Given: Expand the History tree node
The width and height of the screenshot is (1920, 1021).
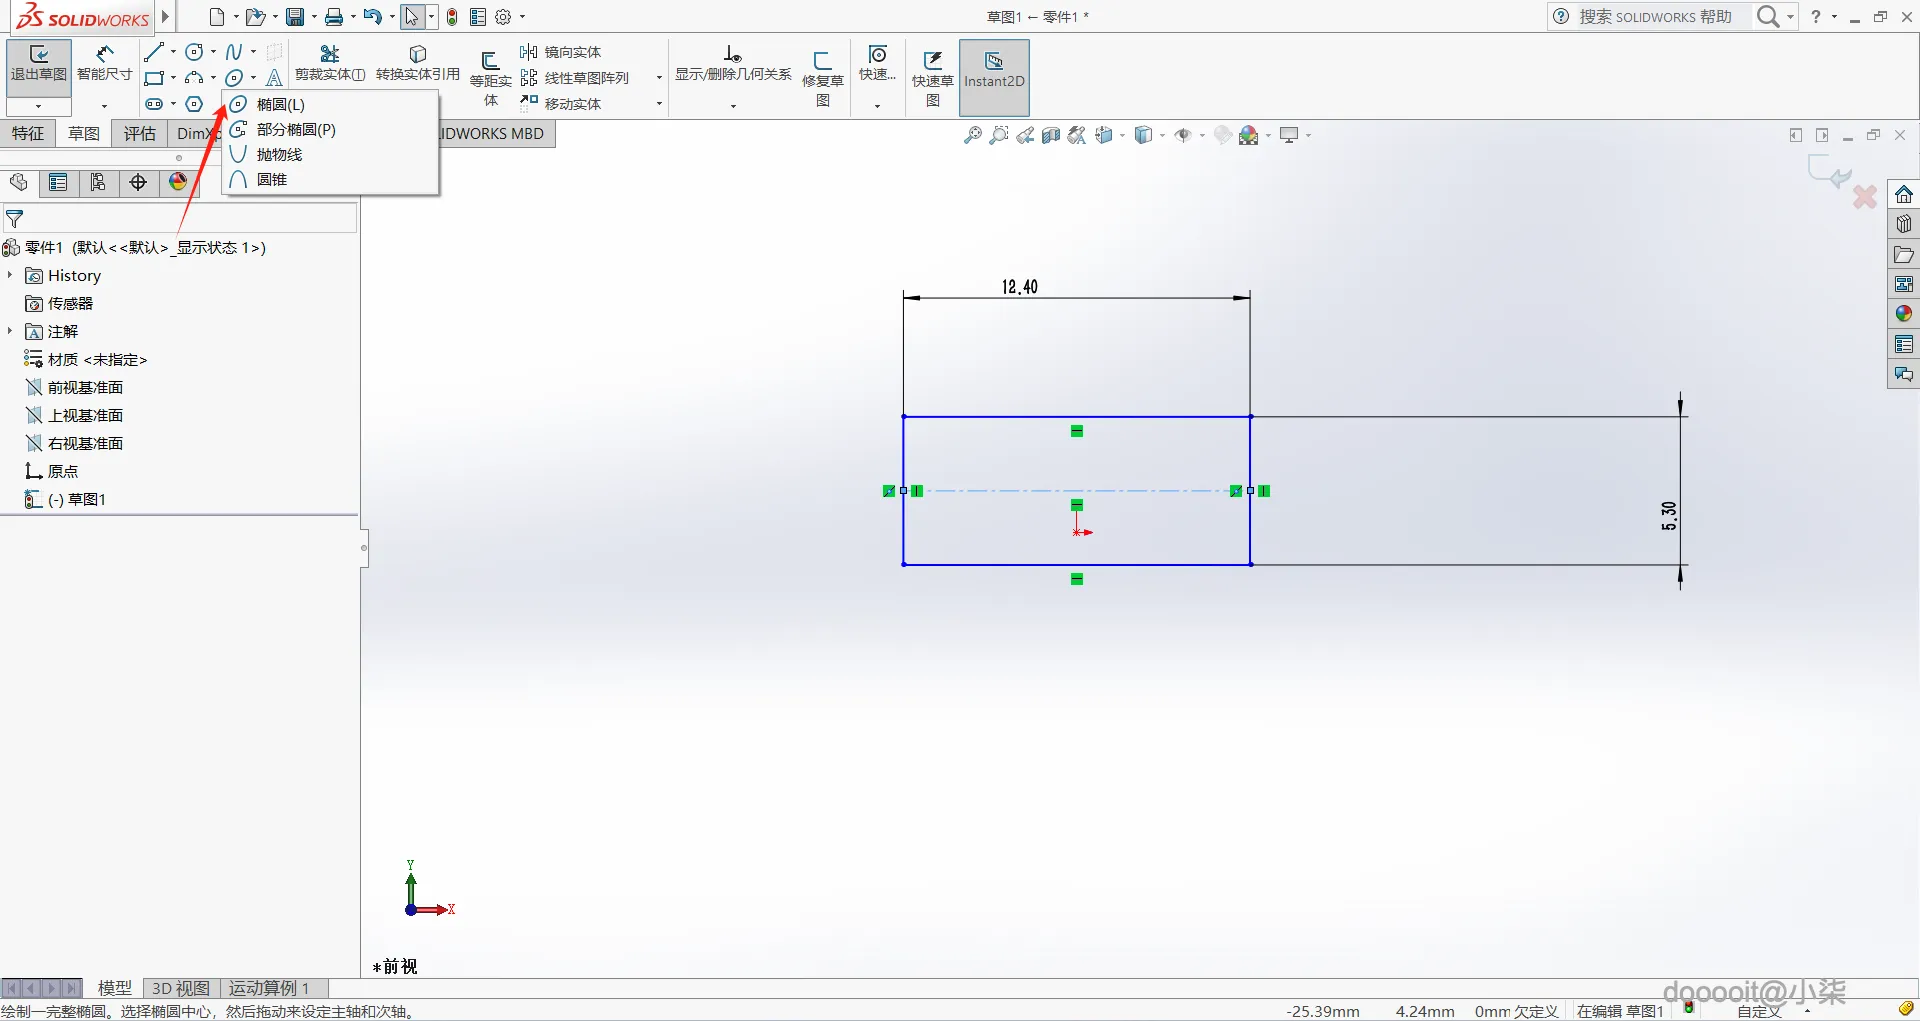Looking at the screenshot, I should [x=10, y=275].
